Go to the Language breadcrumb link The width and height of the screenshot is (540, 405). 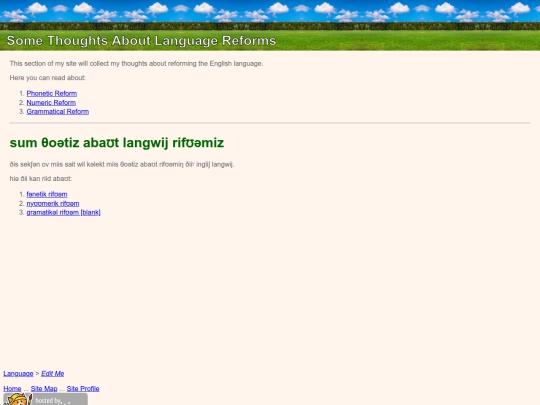[x=18, y=374]
